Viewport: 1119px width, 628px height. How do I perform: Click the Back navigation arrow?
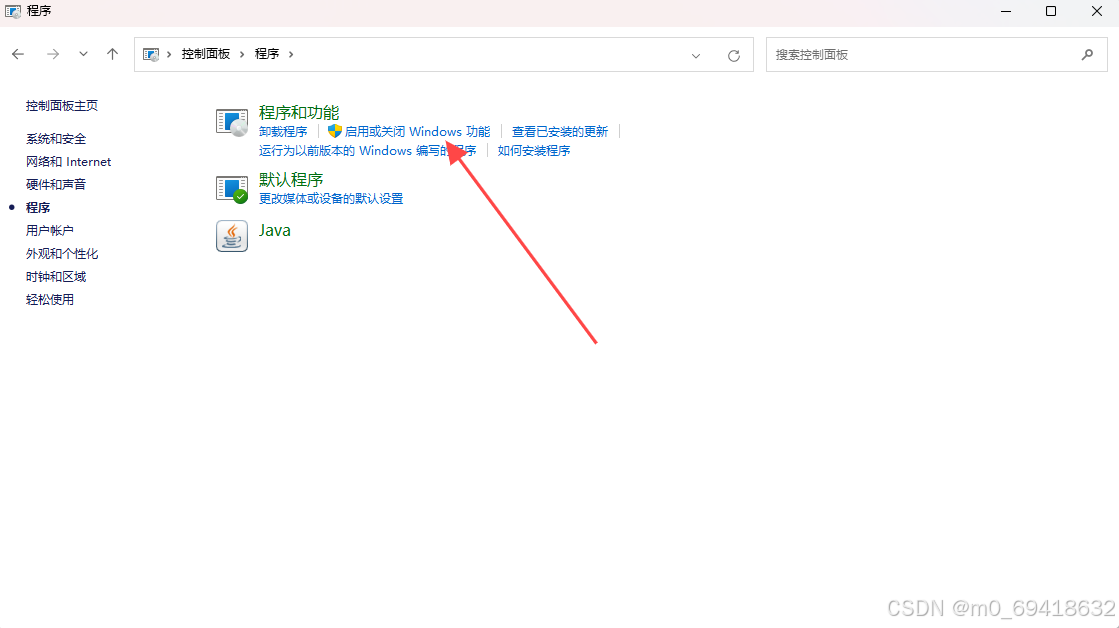pos(18,54)
